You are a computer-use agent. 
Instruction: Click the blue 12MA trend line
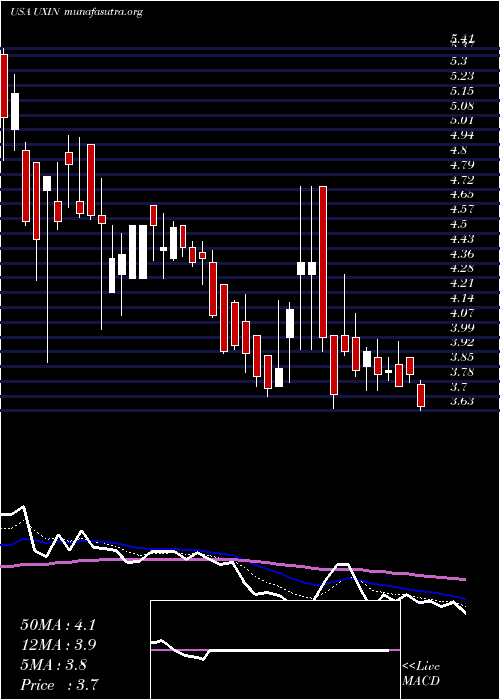pos(233,553)
